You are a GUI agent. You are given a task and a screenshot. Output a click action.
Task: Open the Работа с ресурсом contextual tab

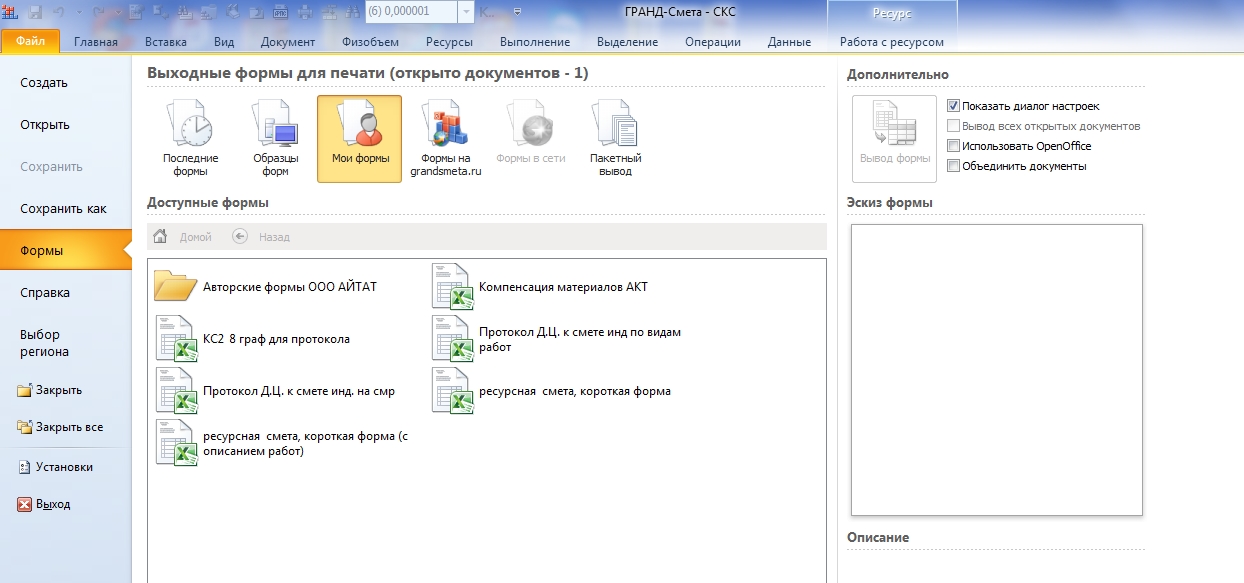[892, 42]
